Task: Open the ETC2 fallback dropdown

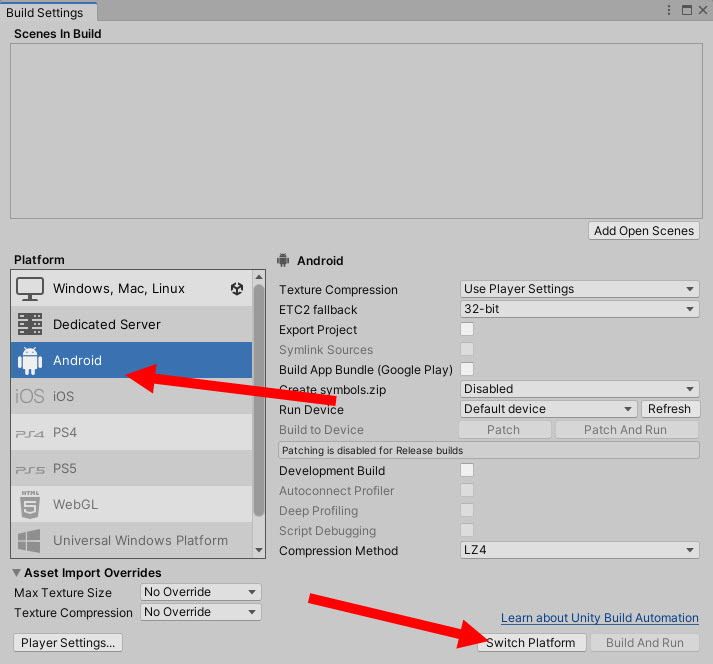Action: point(579,309)
